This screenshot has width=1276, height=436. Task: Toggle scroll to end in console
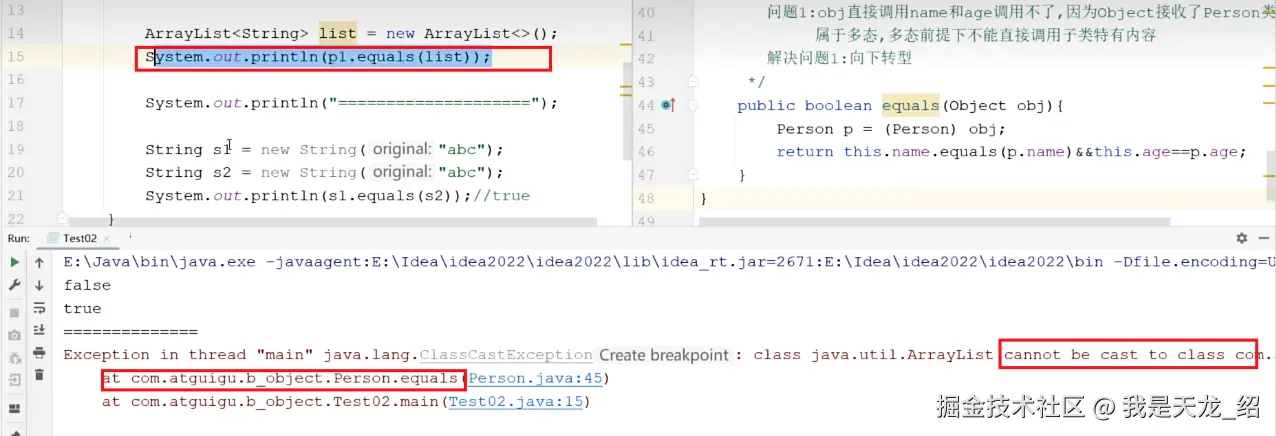39,330
